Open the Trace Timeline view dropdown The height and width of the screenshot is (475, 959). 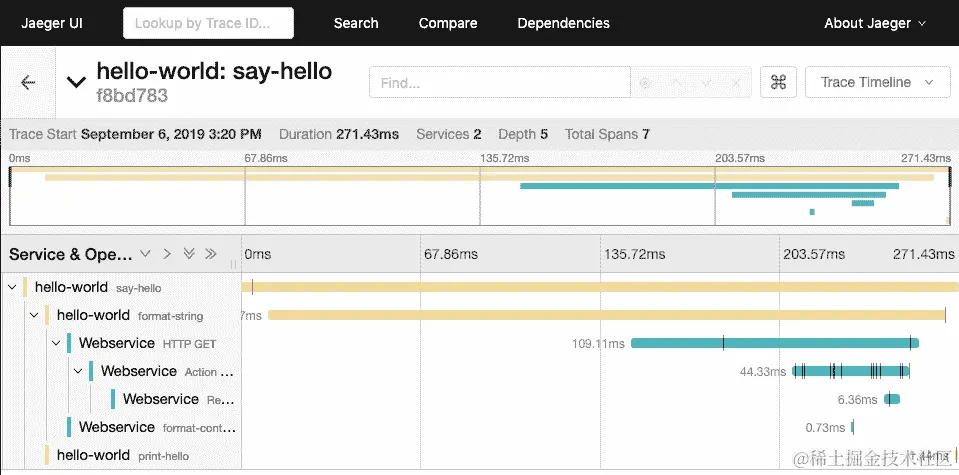[877, 83]
